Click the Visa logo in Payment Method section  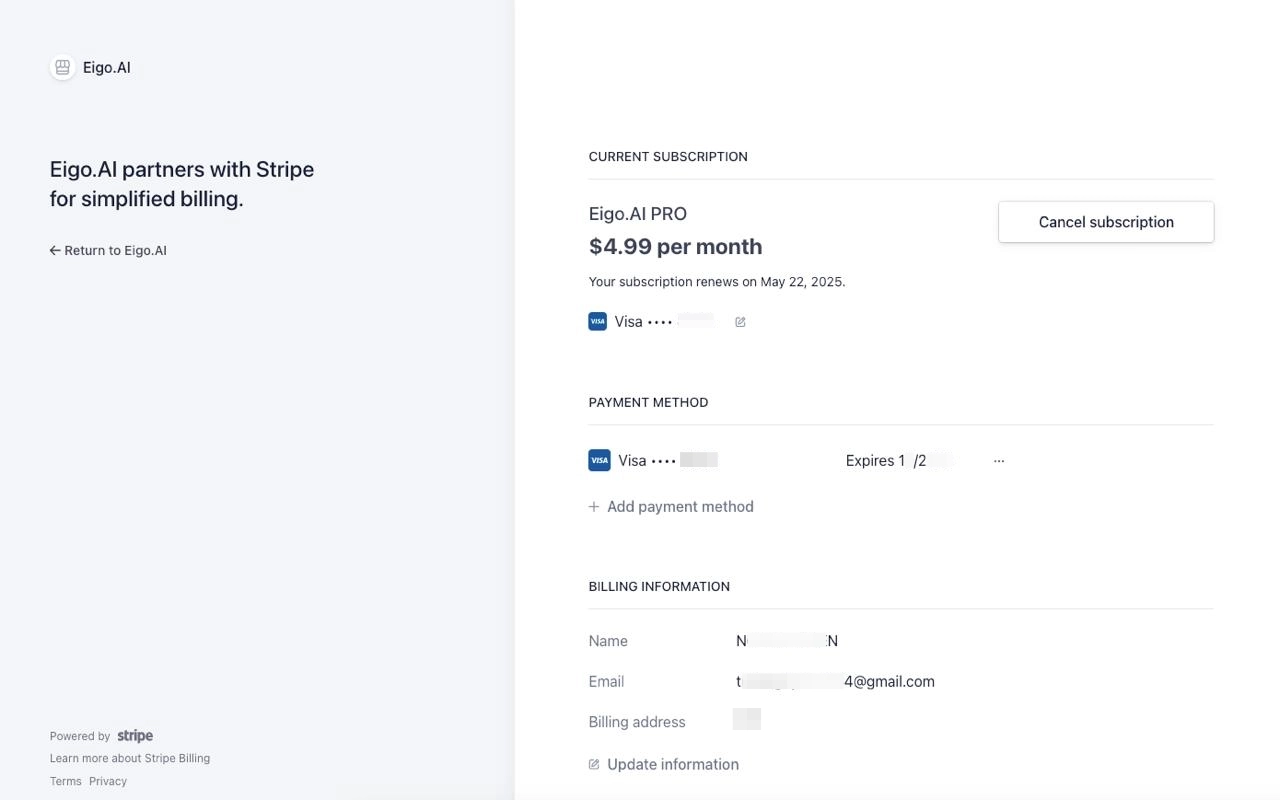coord(599,461)
